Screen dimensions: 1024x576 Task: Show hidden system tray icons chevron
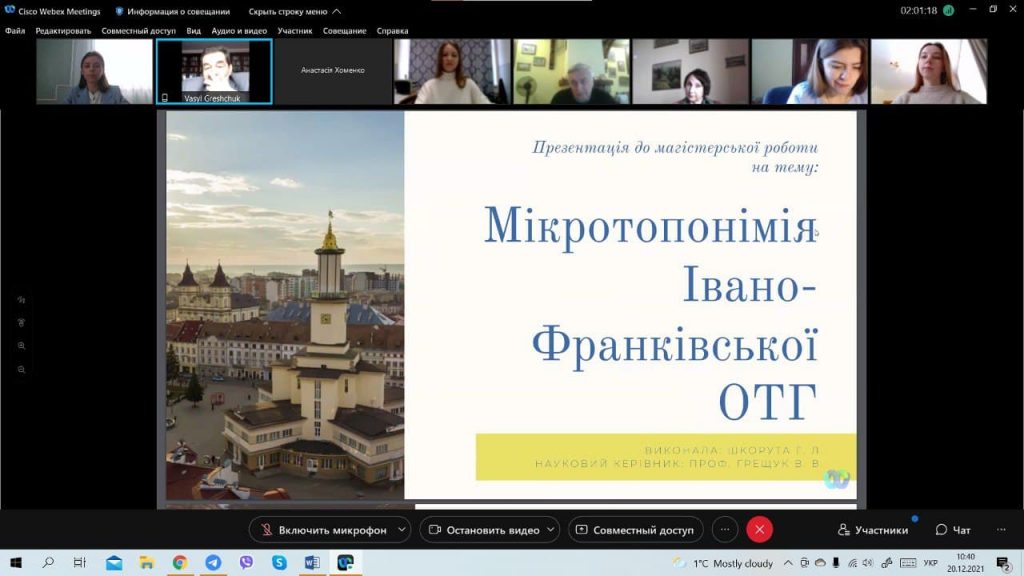788,563
